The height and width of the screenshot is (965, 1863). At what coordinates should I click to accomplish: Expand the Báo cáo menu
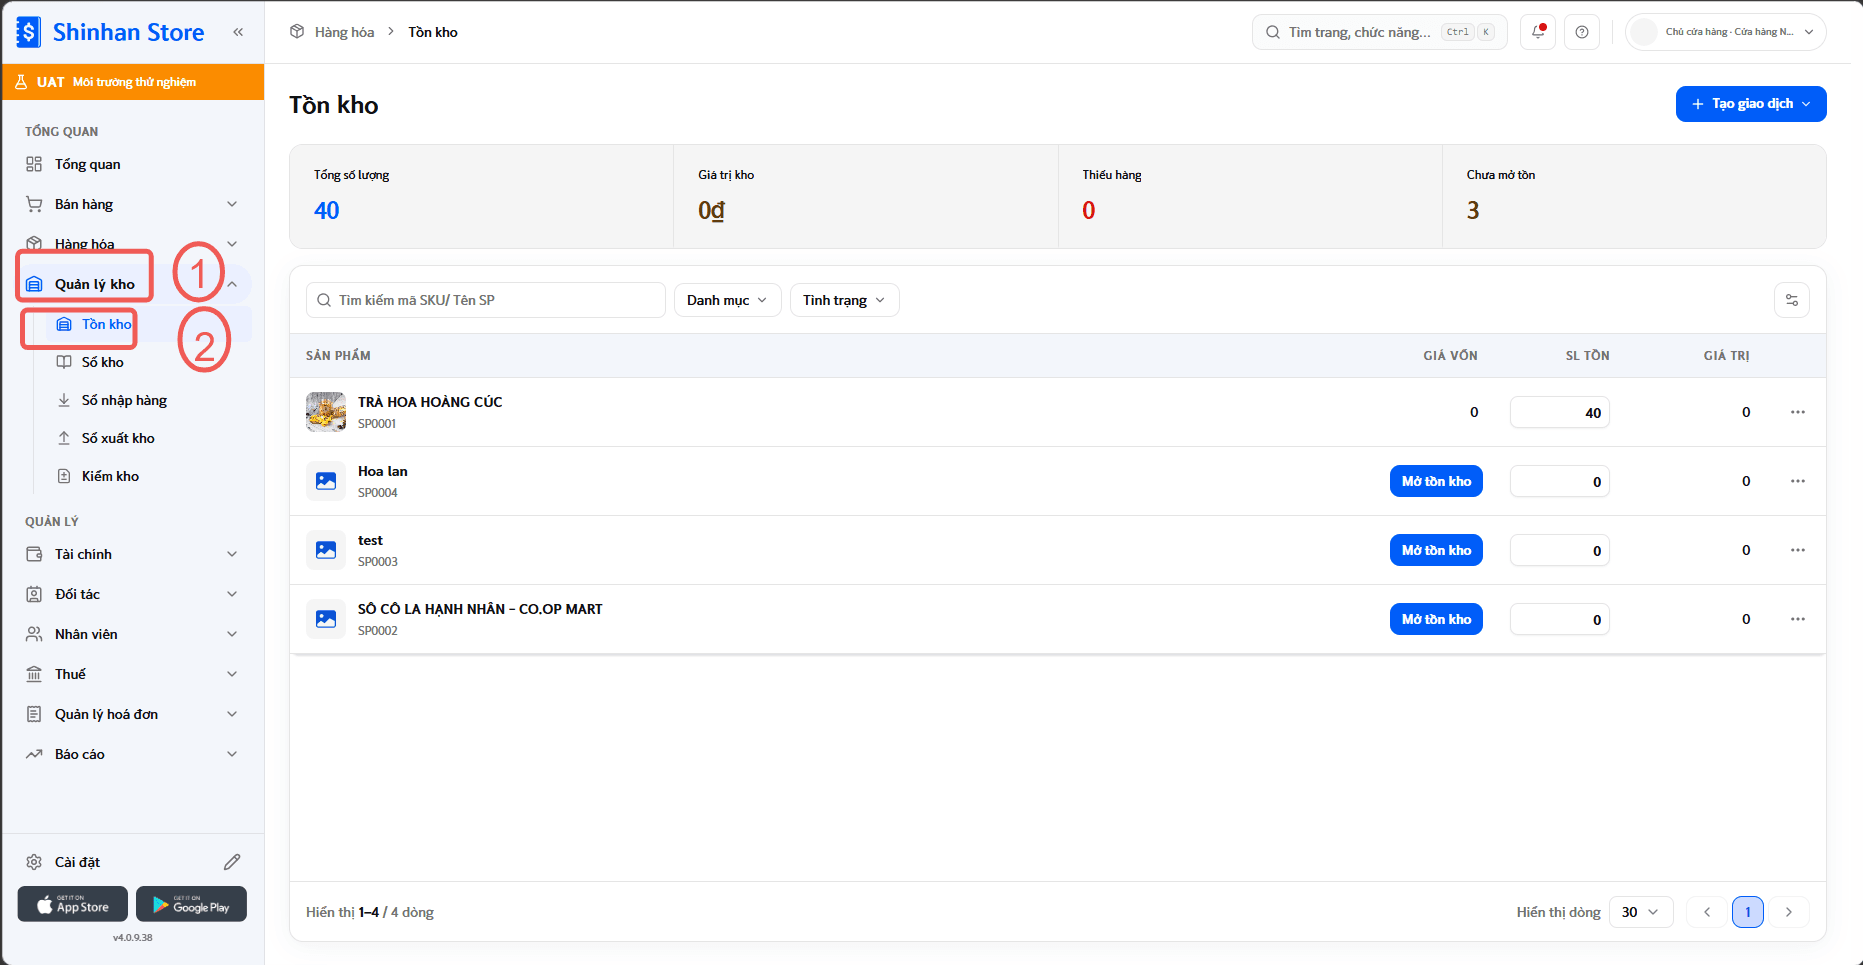click(x=132, y=754)
